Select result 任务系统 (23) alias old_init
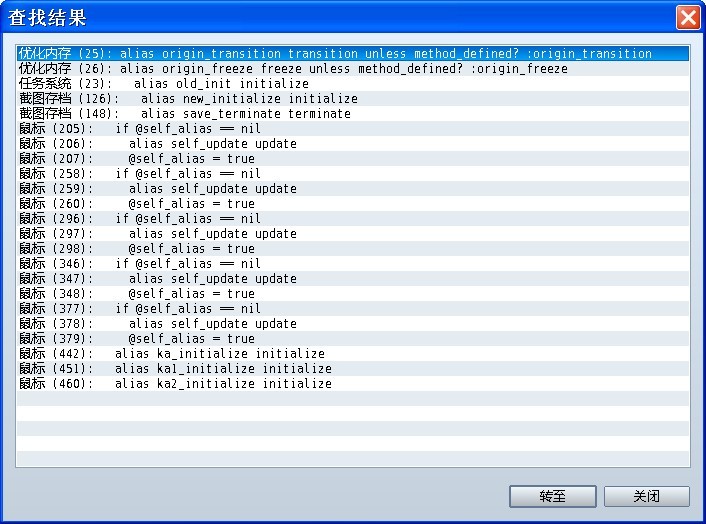The image size is (706, 524). tap(353, 84)
